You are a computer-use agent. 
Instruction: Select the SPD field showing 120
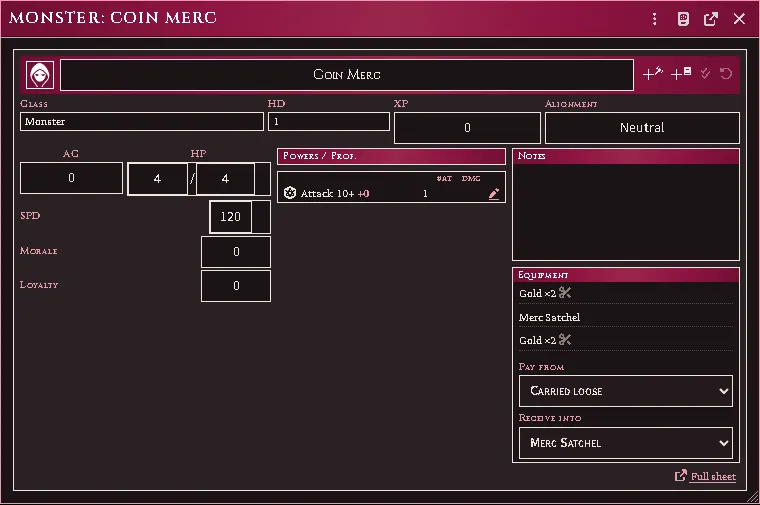coord(230,217)
